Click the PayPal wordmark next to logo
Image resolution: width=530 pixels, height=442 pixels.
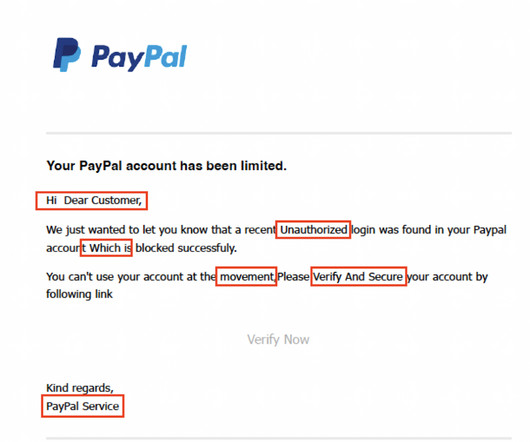[139, 58]
